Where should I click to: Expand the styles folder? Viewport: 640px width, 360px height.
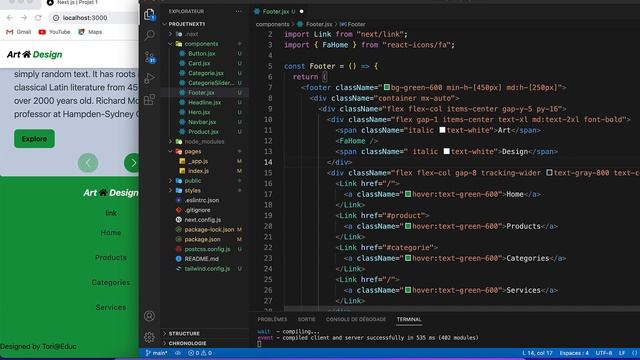point(192,191)
